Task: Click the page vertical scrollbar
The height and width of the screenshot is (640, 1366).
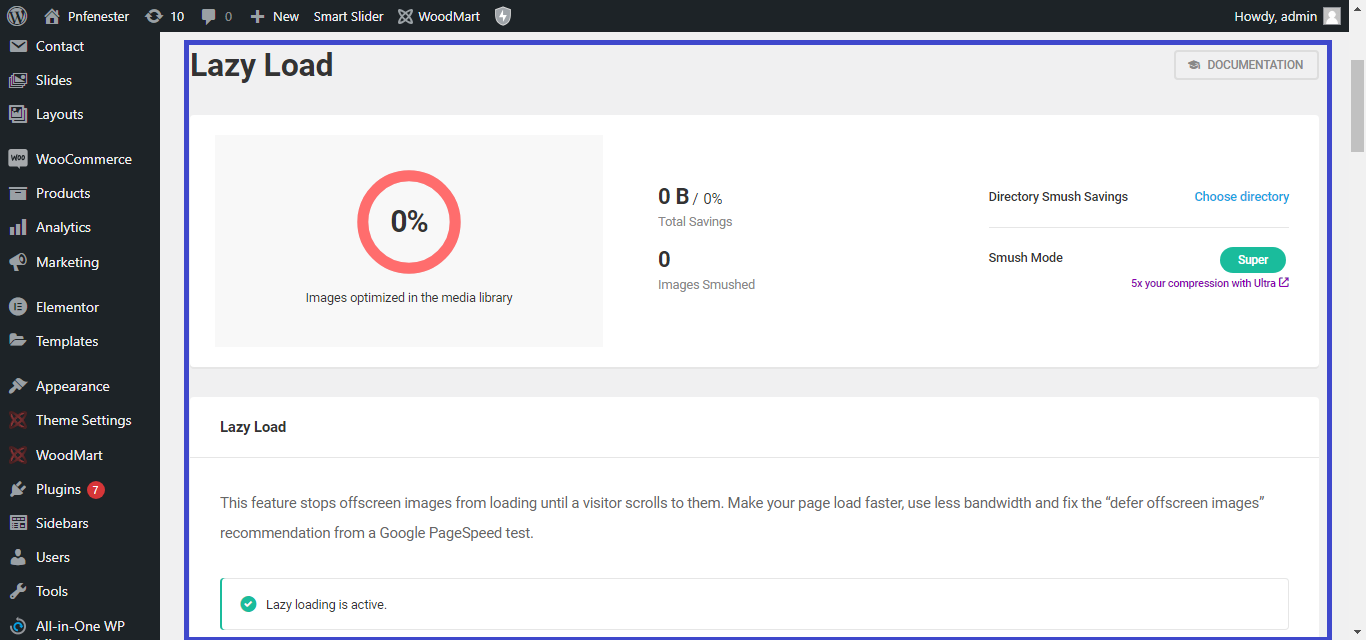Action: 1357,105
